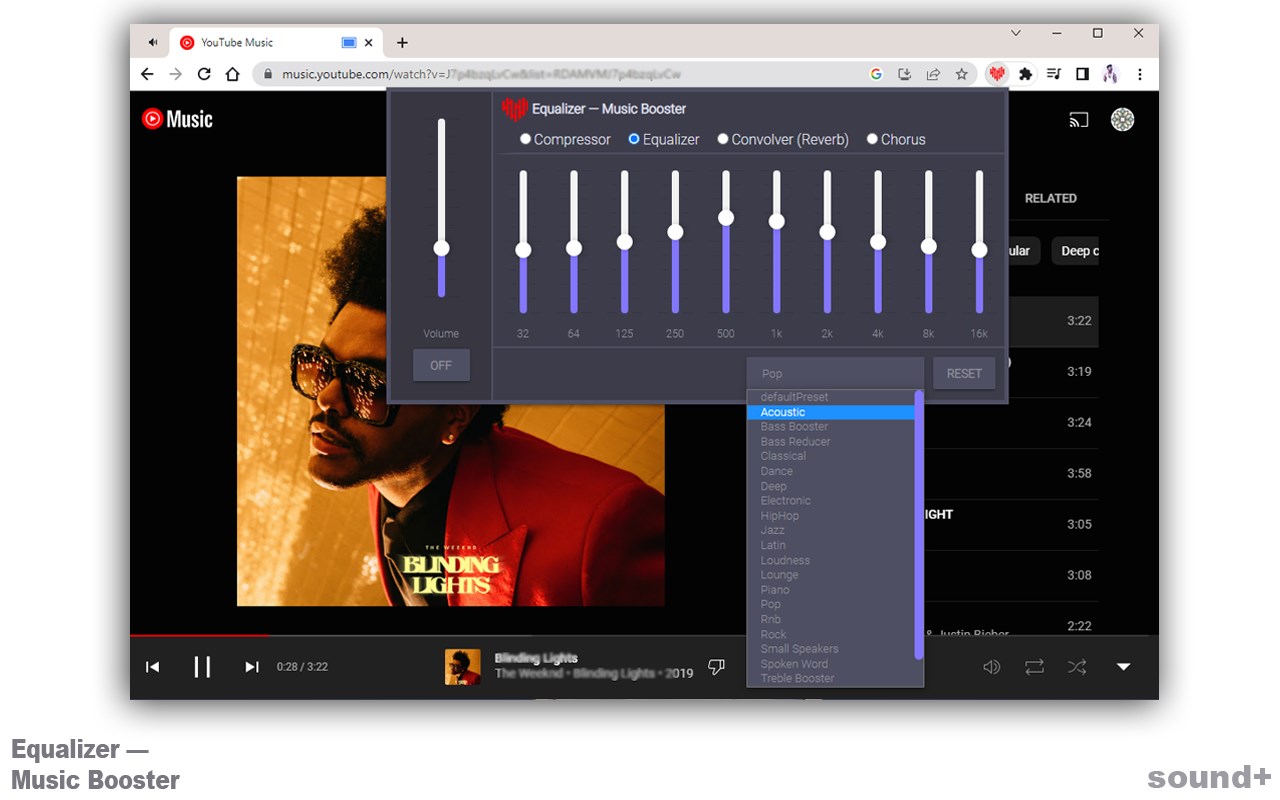The width and height of the screenshot is (1280, 800).
Task: Pause the current song
Action: [x=202, y=667]
